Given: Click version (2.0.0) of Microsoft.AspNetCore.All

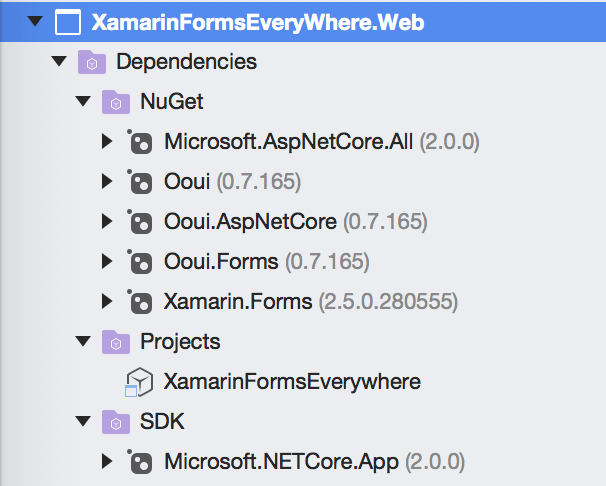Looking at the screenshot, I should click(449, 142).
